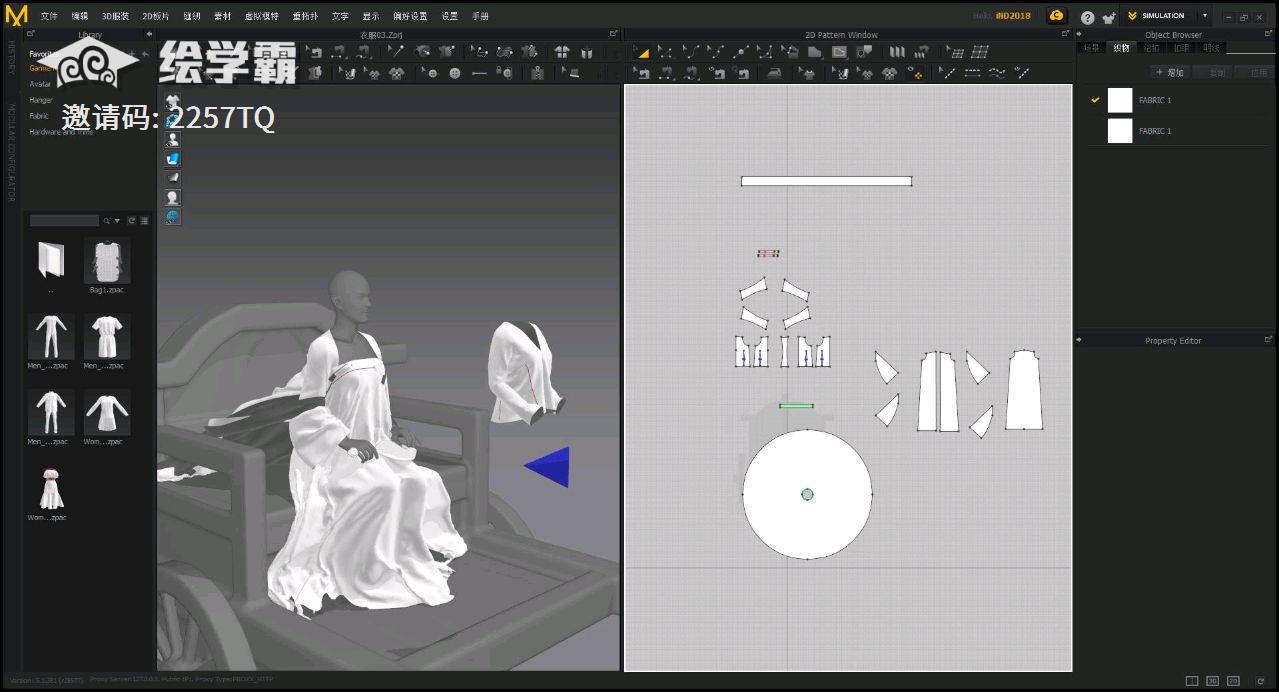
Task: Open the cloud account icon in title bar
Action: tap(1056, 16)
